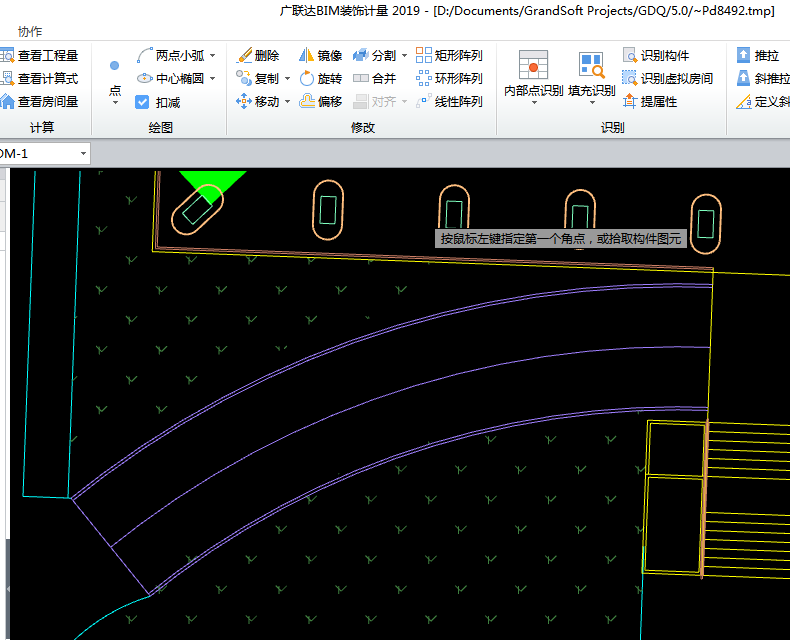Click the 偏移 offset tool
The image size is (790, 640).
pos(320,101)
